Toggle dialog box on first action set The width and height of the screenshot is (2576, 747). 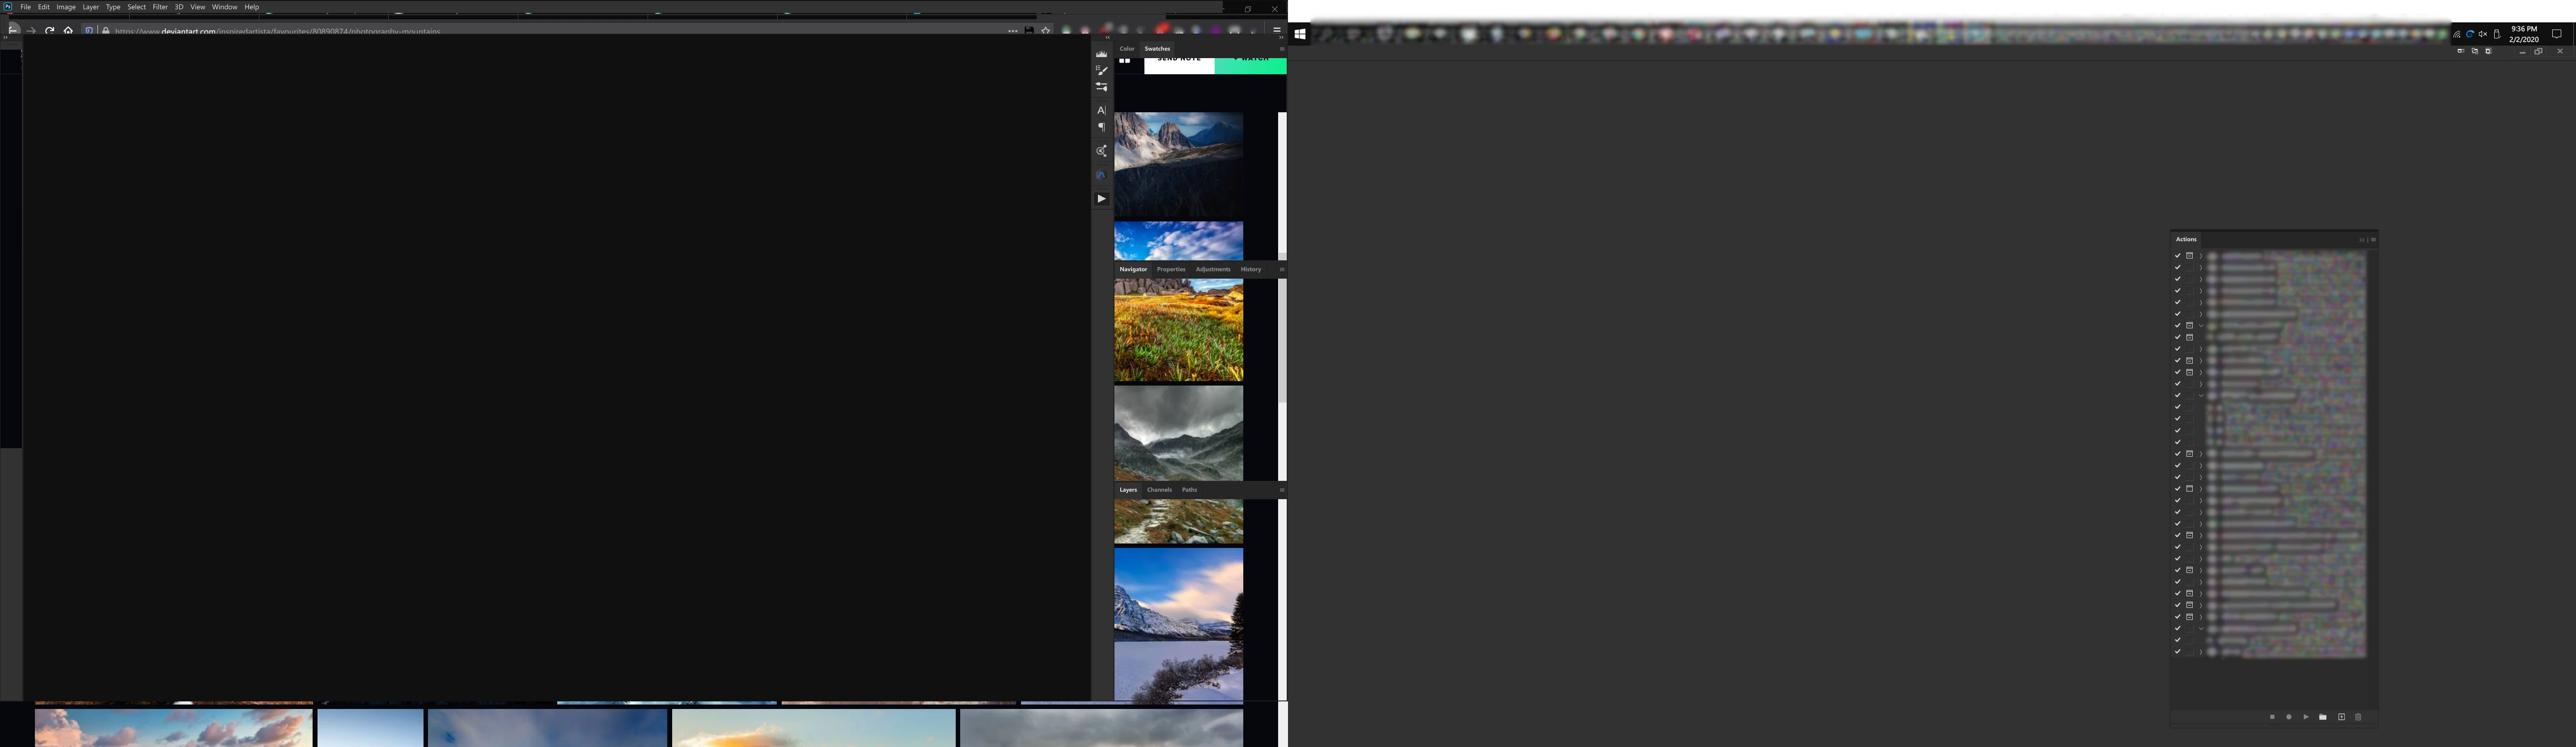click(2189, 256)
